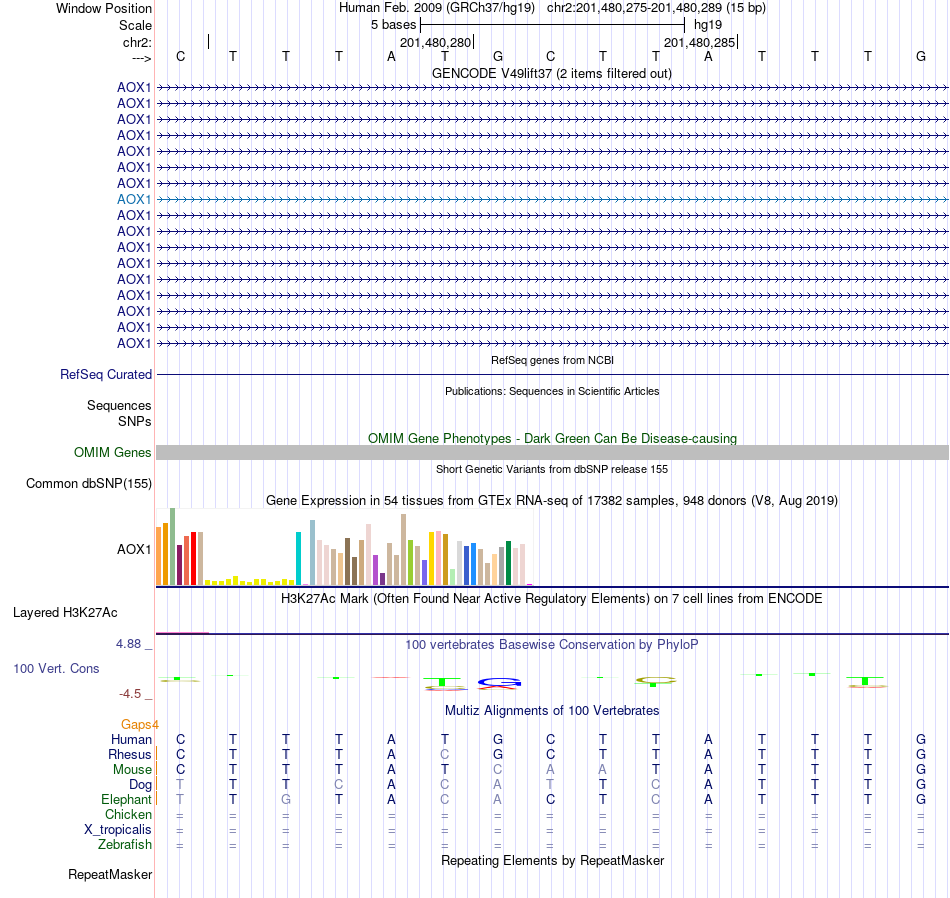Viewport: 950px width, 898px height.
Task: Click the Common dbSNP(155) label
Action: point(89,484)
